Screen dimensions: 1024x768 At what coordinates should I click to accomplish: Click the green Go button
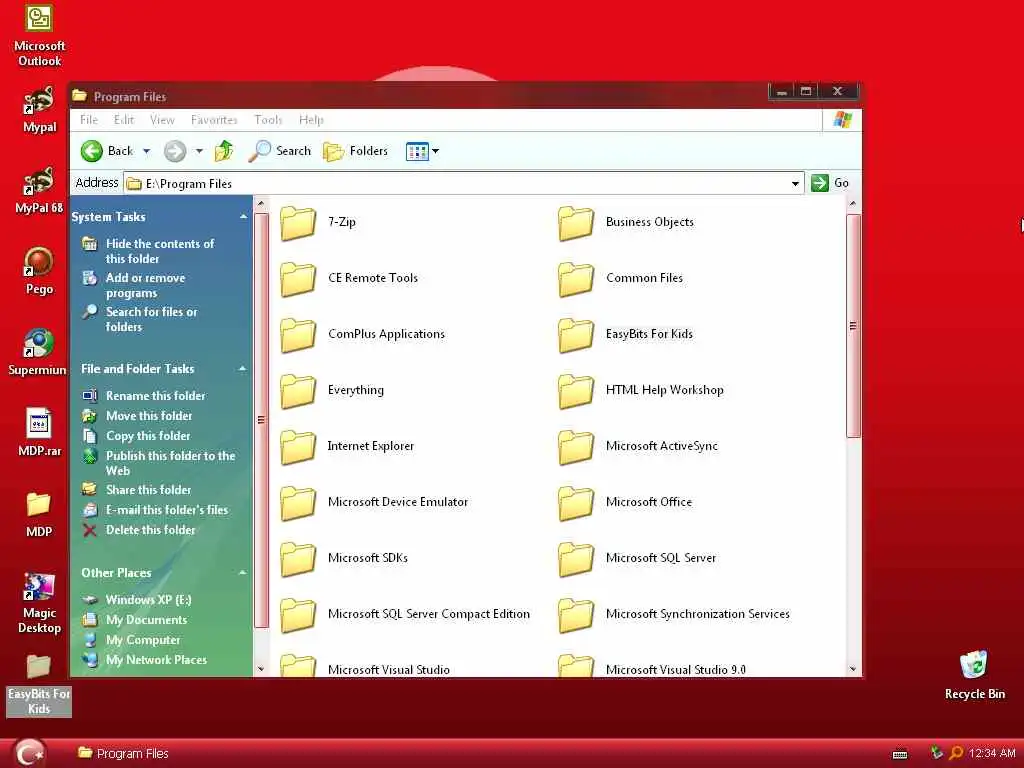[x=830, y=183]
